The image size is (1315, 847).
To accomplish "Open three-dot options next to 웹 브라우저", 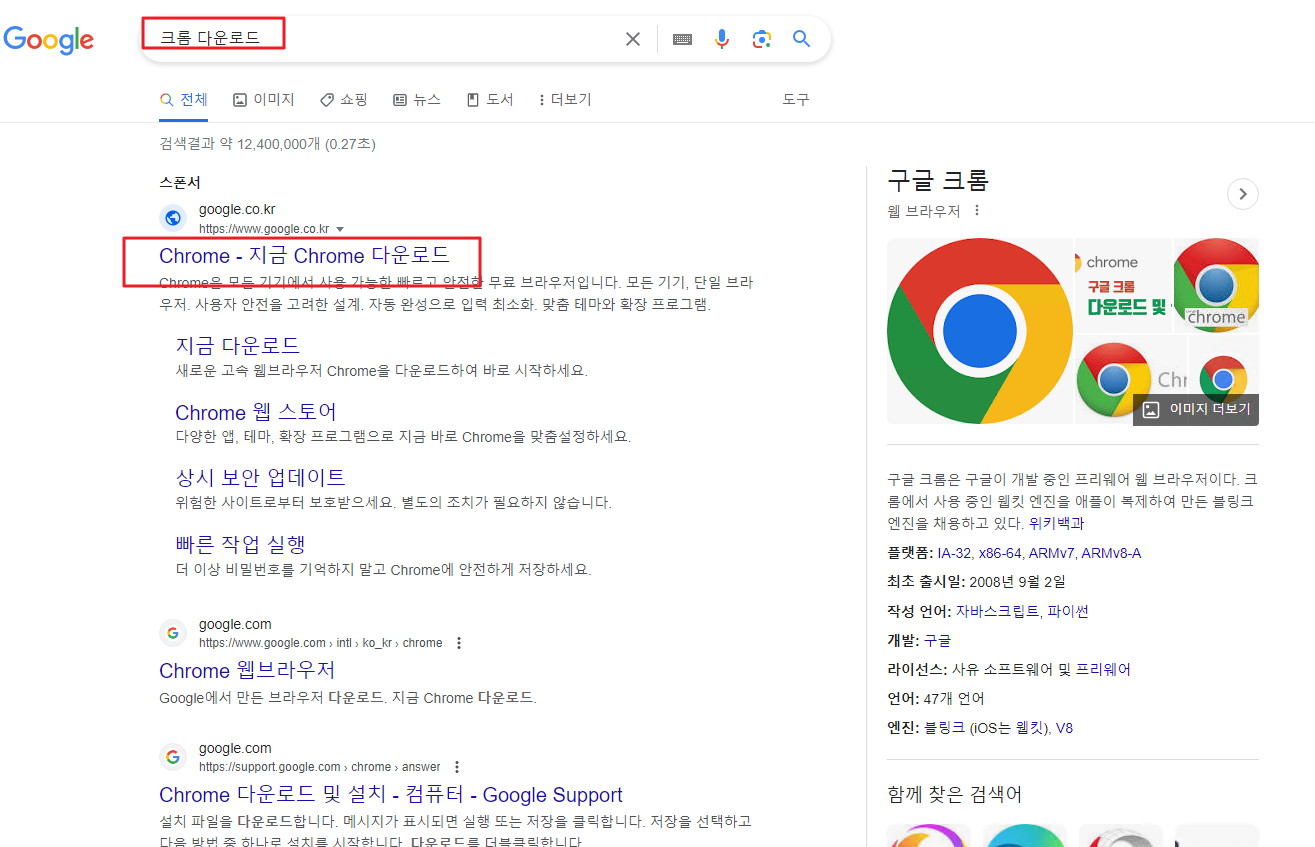I will [x=977, y=211].
